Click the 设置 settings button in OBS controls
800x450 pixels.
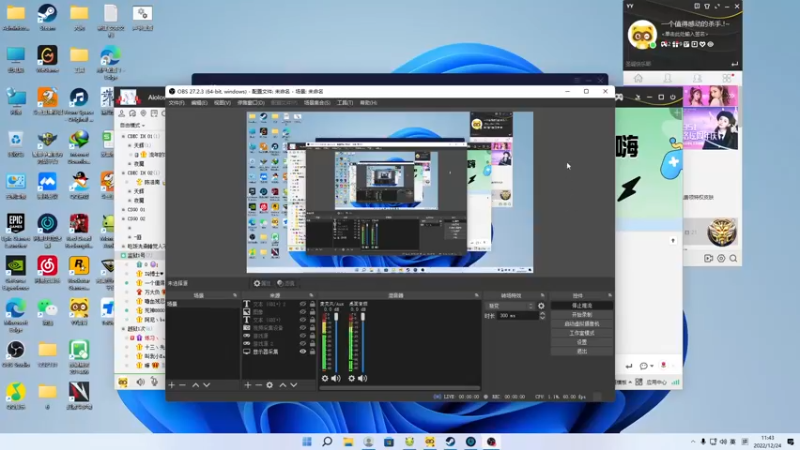point(582,342)
